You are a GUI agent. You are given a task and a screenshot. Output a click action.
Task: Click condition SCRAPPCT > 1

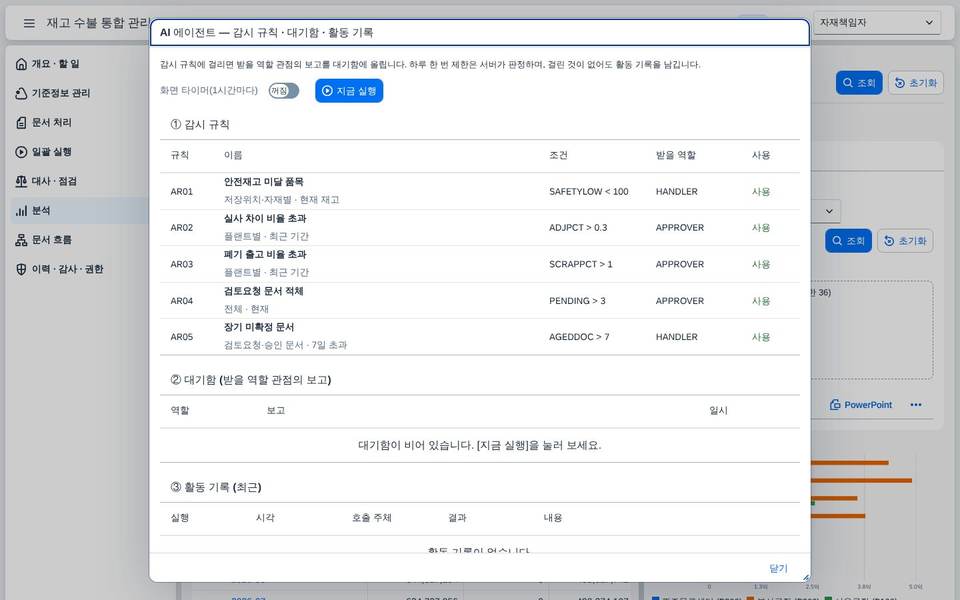point(580,264)
